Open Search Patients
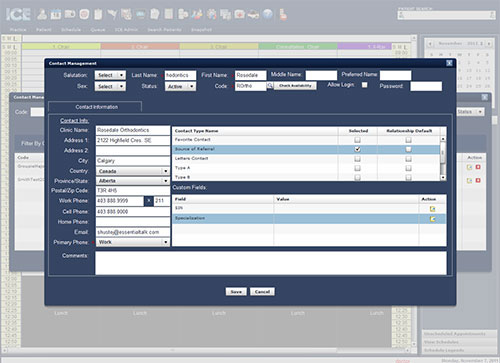Viewport: 500px width, 363px height. 164,29
